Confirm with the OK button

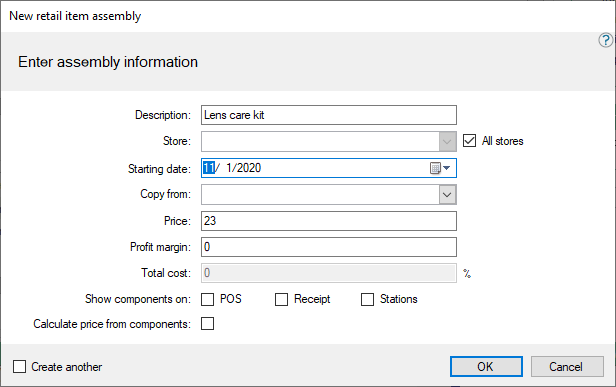(486, 367)
